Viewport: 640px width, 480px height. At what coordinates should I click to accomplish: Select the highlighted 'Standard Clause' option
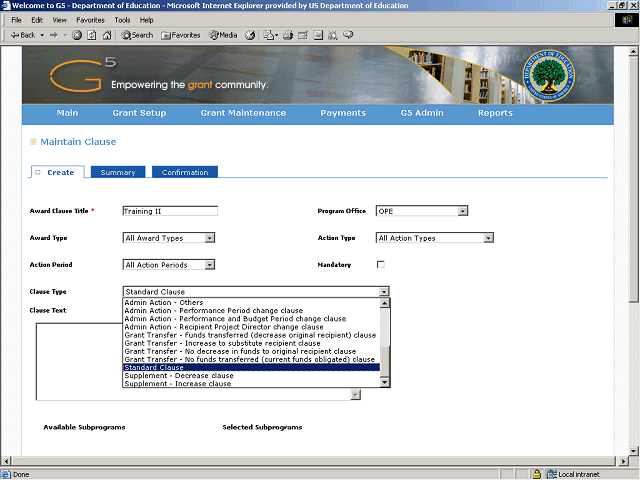(251, 367)
